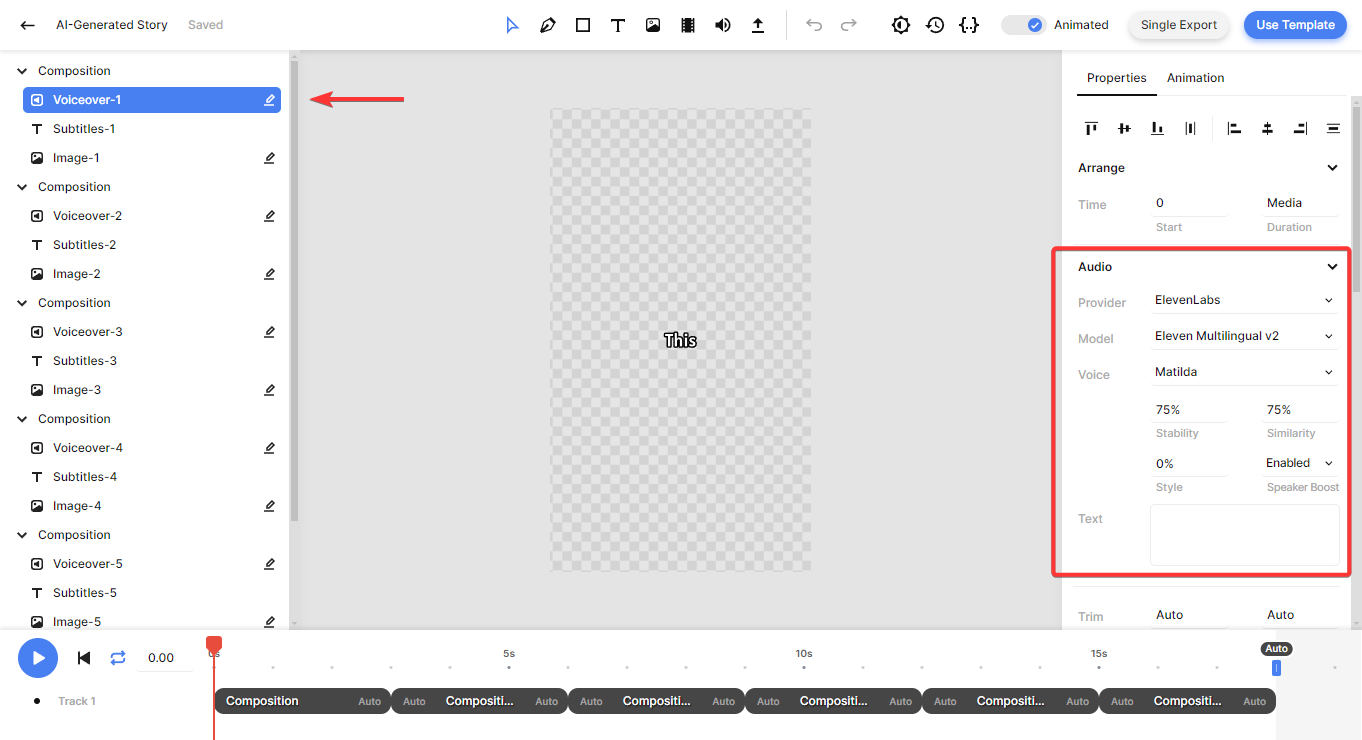
Task: Click the Image tool icon
Action: point(653,25)
